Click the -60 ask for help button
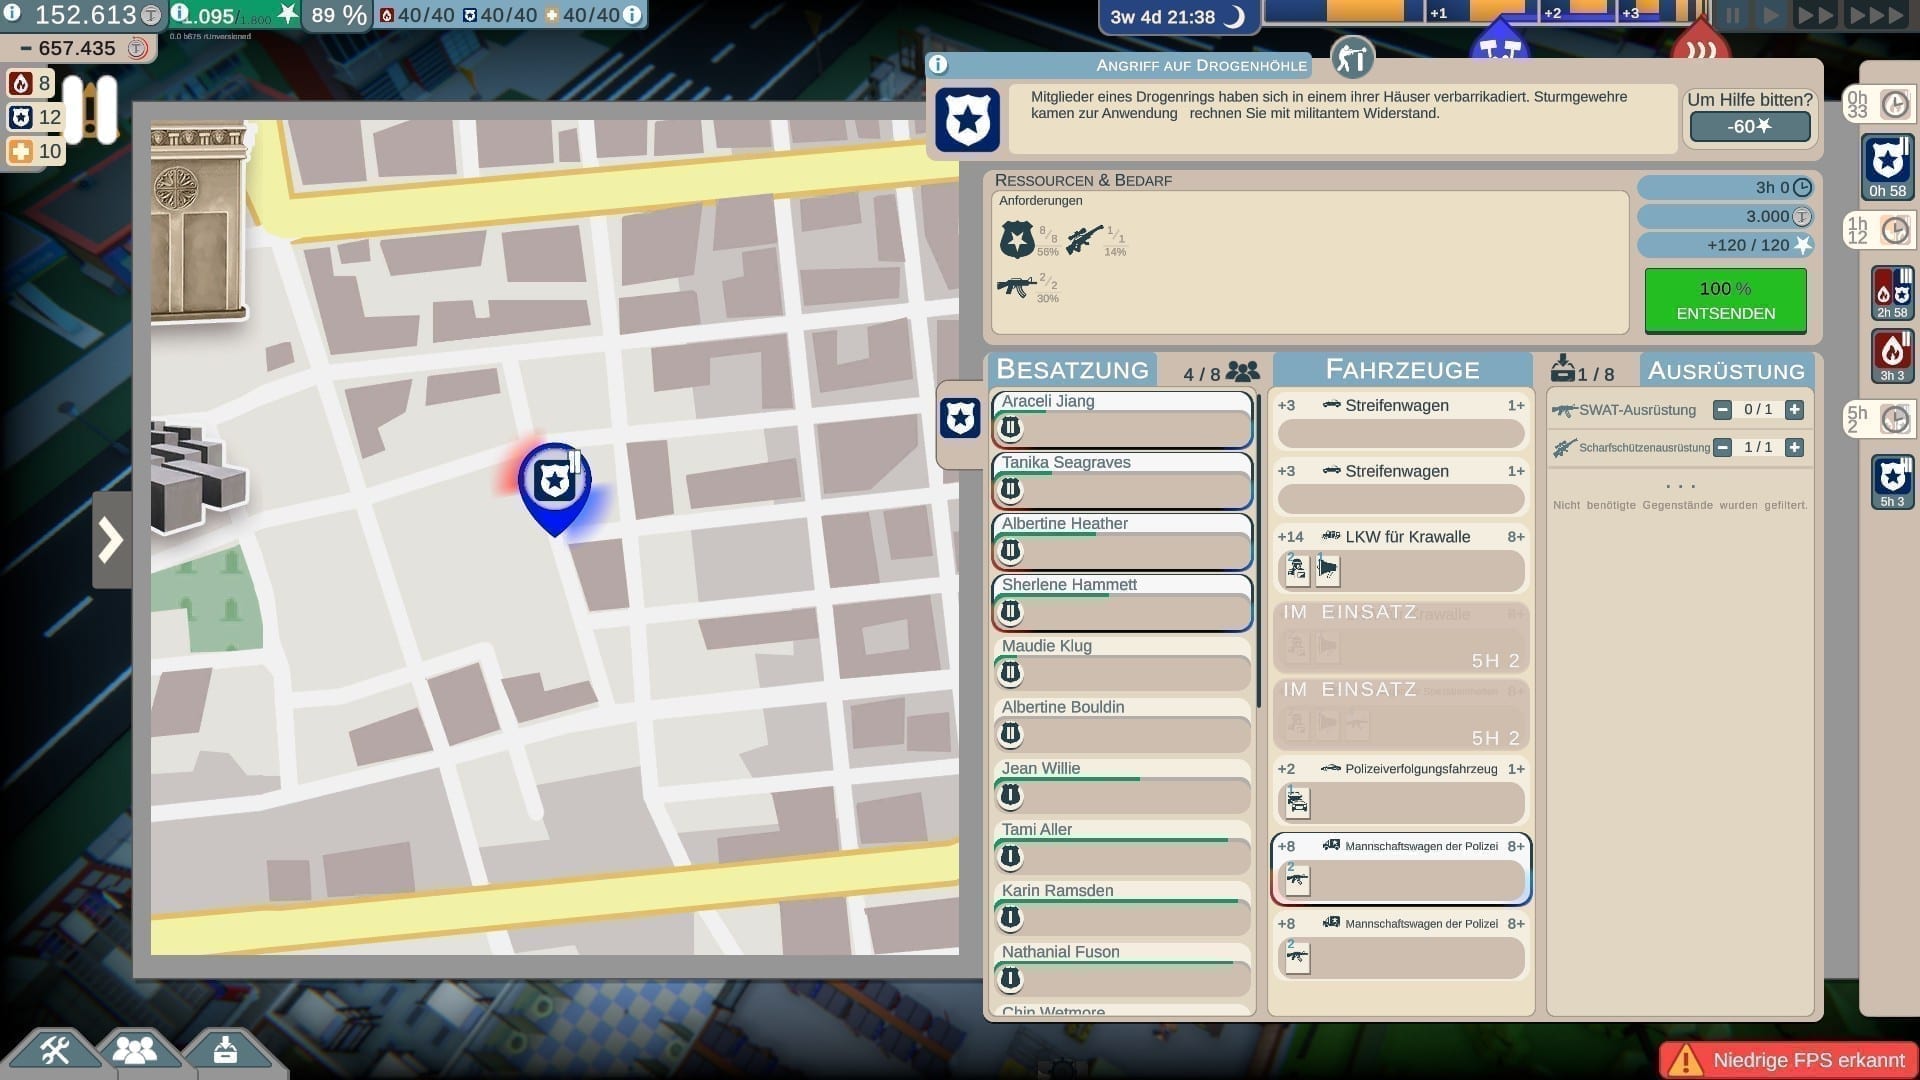Screen dimensions: 1920x1080 (x=1749, y=127)
